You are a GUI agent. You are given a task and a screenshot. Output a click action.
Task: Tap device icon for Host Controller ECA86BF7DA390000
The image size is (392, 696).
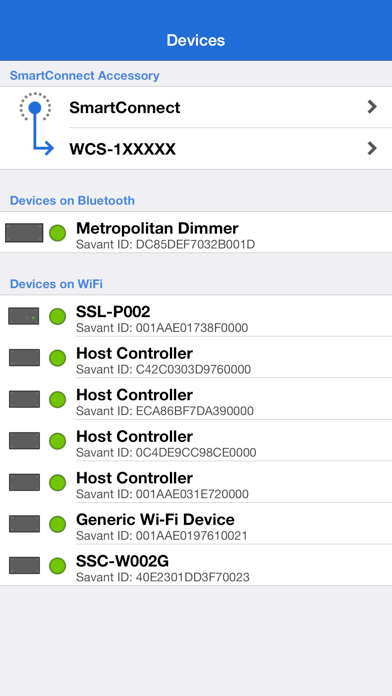tap(24, 399)
